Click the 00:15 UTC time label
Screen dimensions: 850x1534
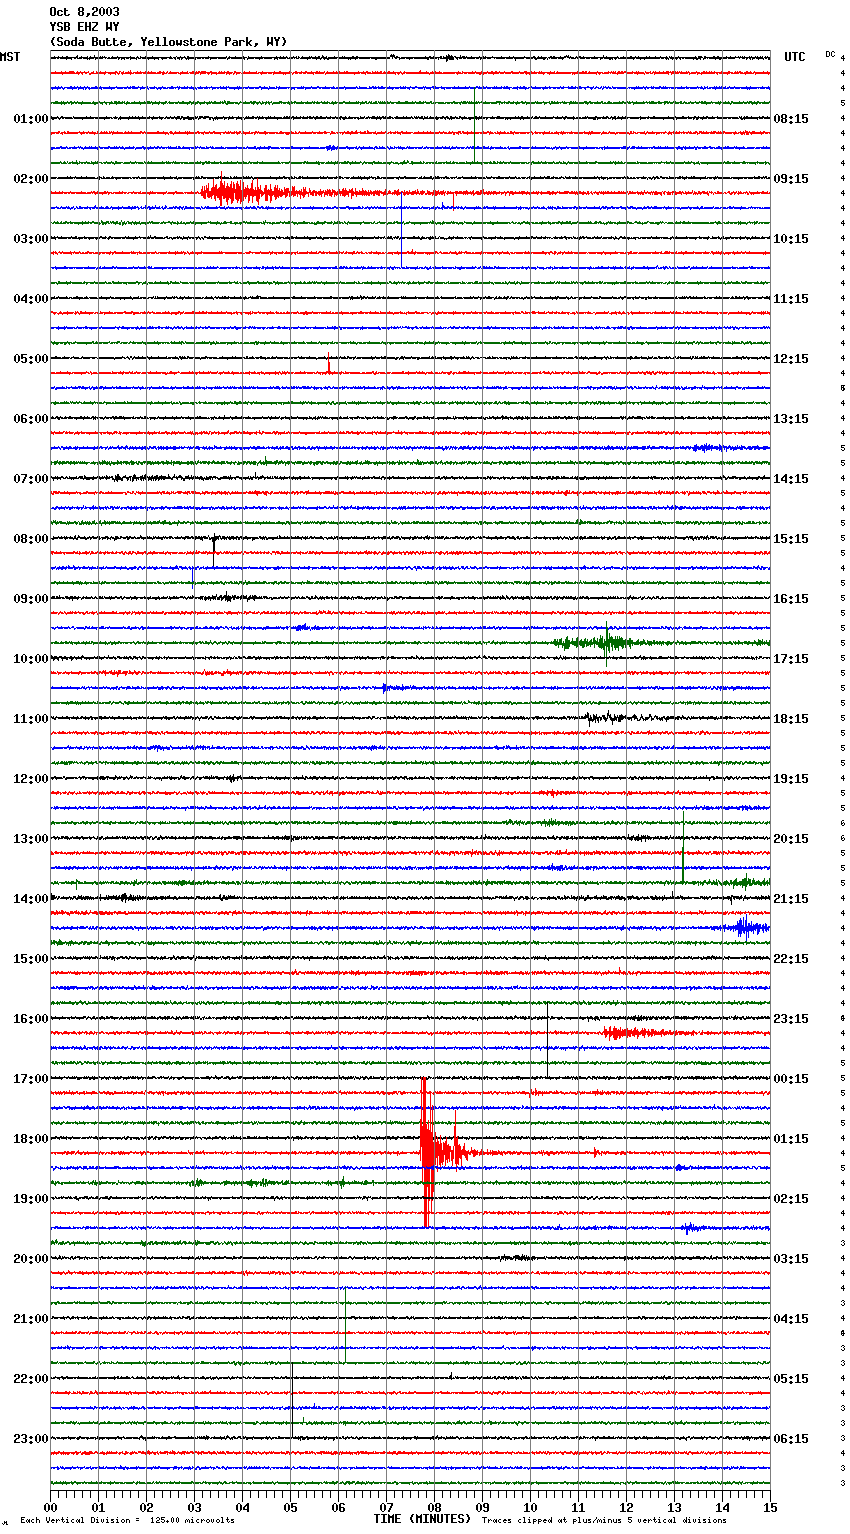pyautogui.click(x=791, y=1079)
